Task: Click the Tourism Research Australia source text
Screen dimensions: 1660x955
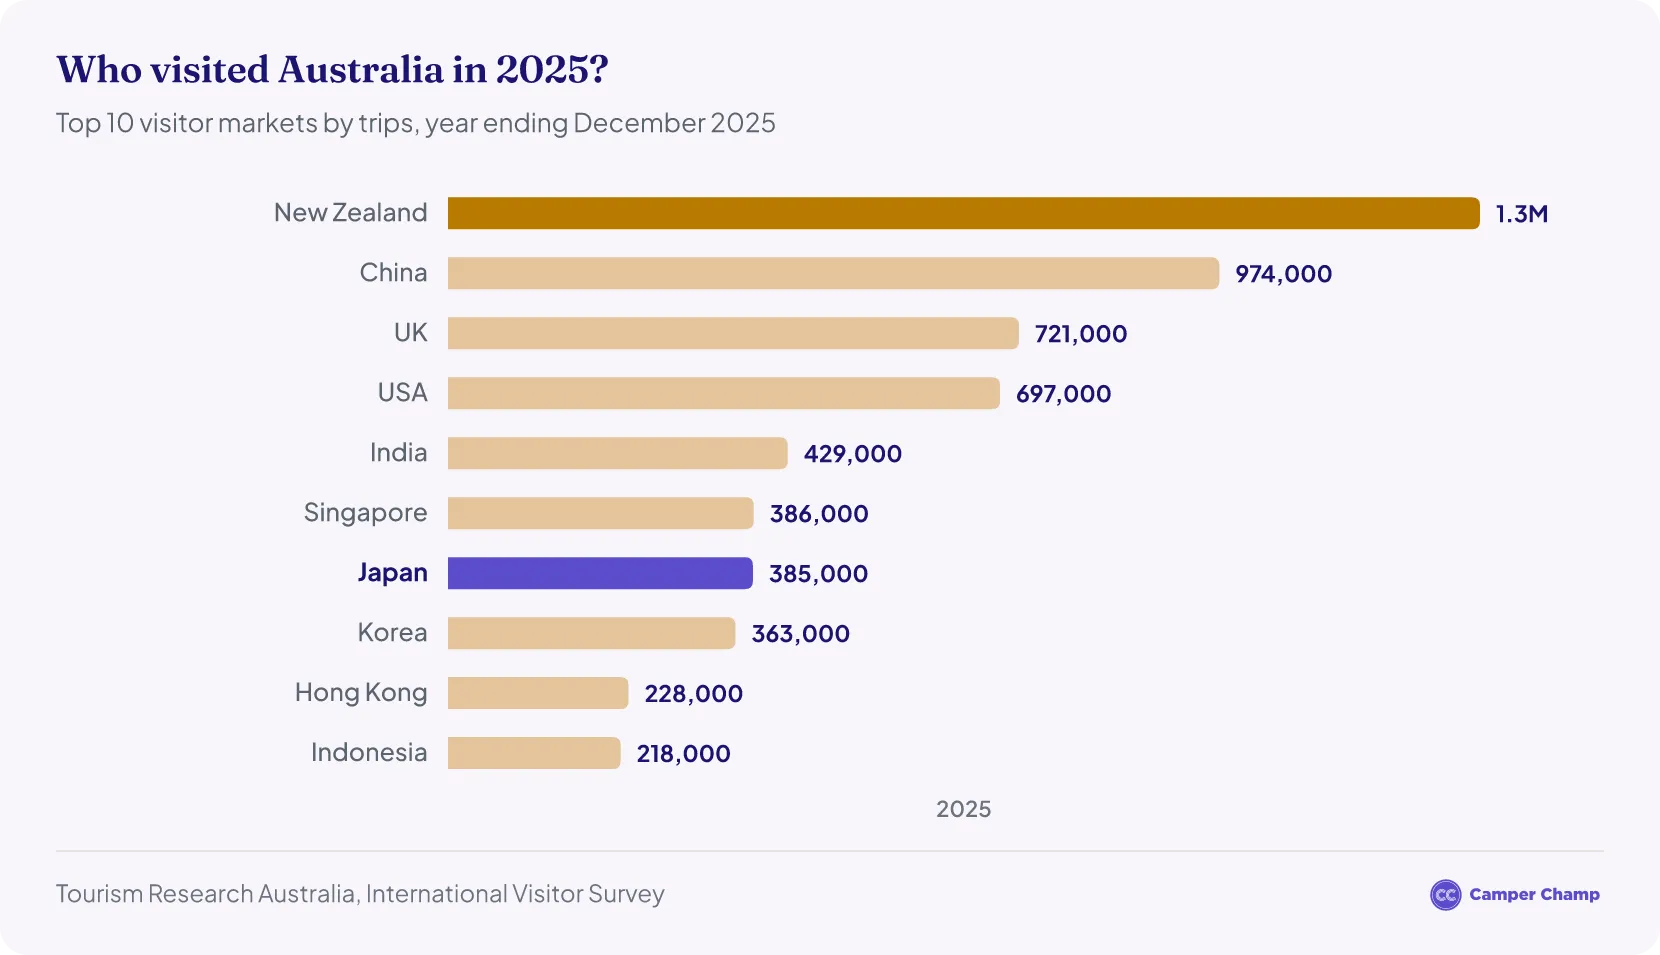Action: coord(360,894)
